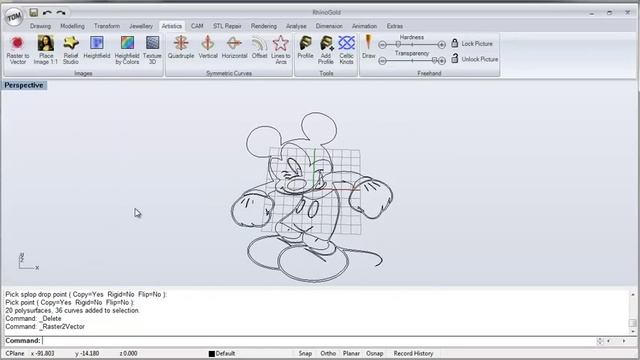The width and height of the screenshot is (640, 360).
Task: Switch to the Transform ribbon tab
Action: pyautogui.click(x=107, y=26)
